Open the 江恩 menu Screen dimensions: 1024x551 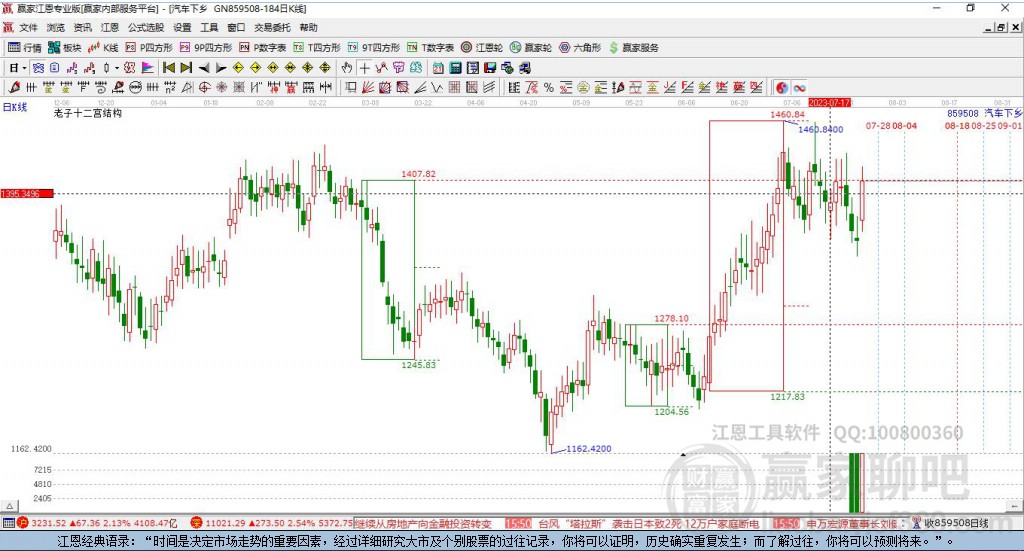[x=110, y=28]
